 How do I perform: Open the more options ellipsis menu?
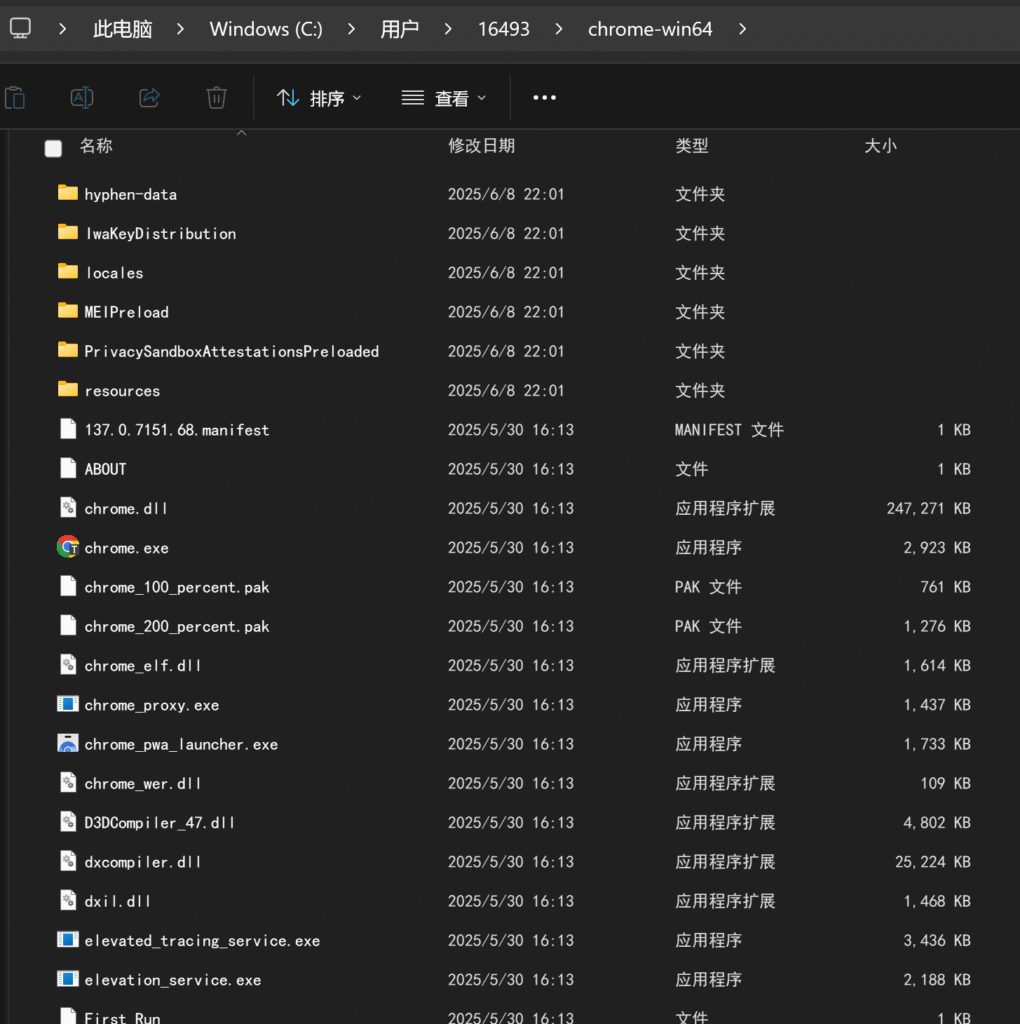(544, 98)
